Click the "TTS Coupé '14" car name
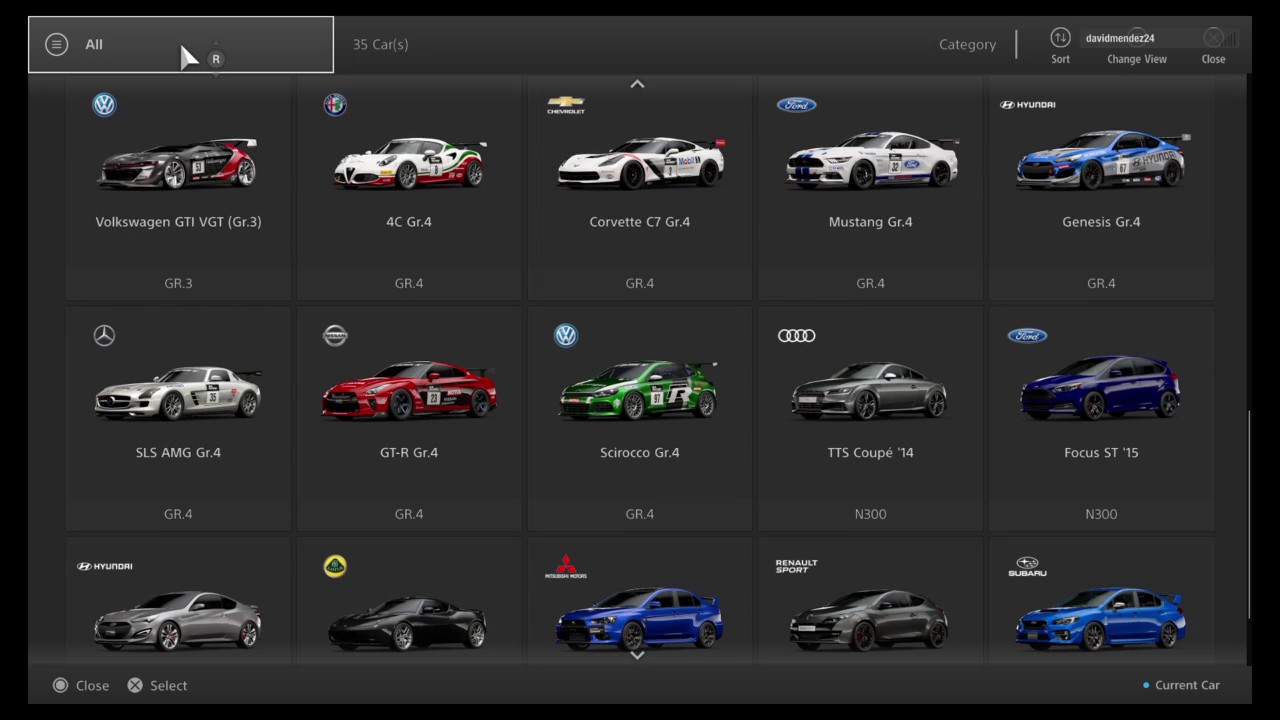This screenshot has height=720, width=1280. (x=870, y=453)
